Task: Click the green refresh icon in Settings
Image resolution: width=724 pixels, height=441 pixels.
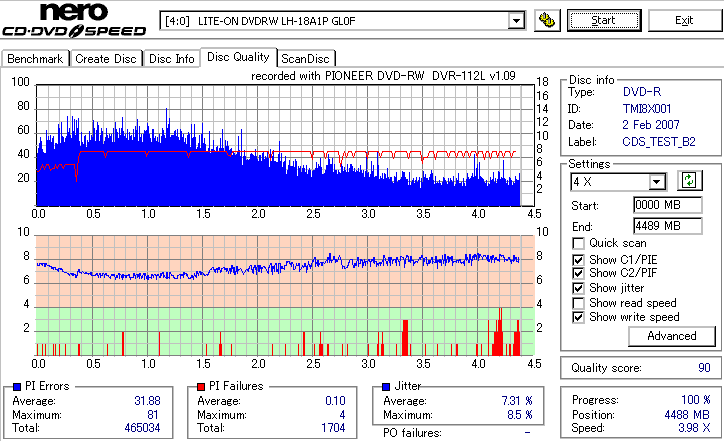Action: [689, 181]
